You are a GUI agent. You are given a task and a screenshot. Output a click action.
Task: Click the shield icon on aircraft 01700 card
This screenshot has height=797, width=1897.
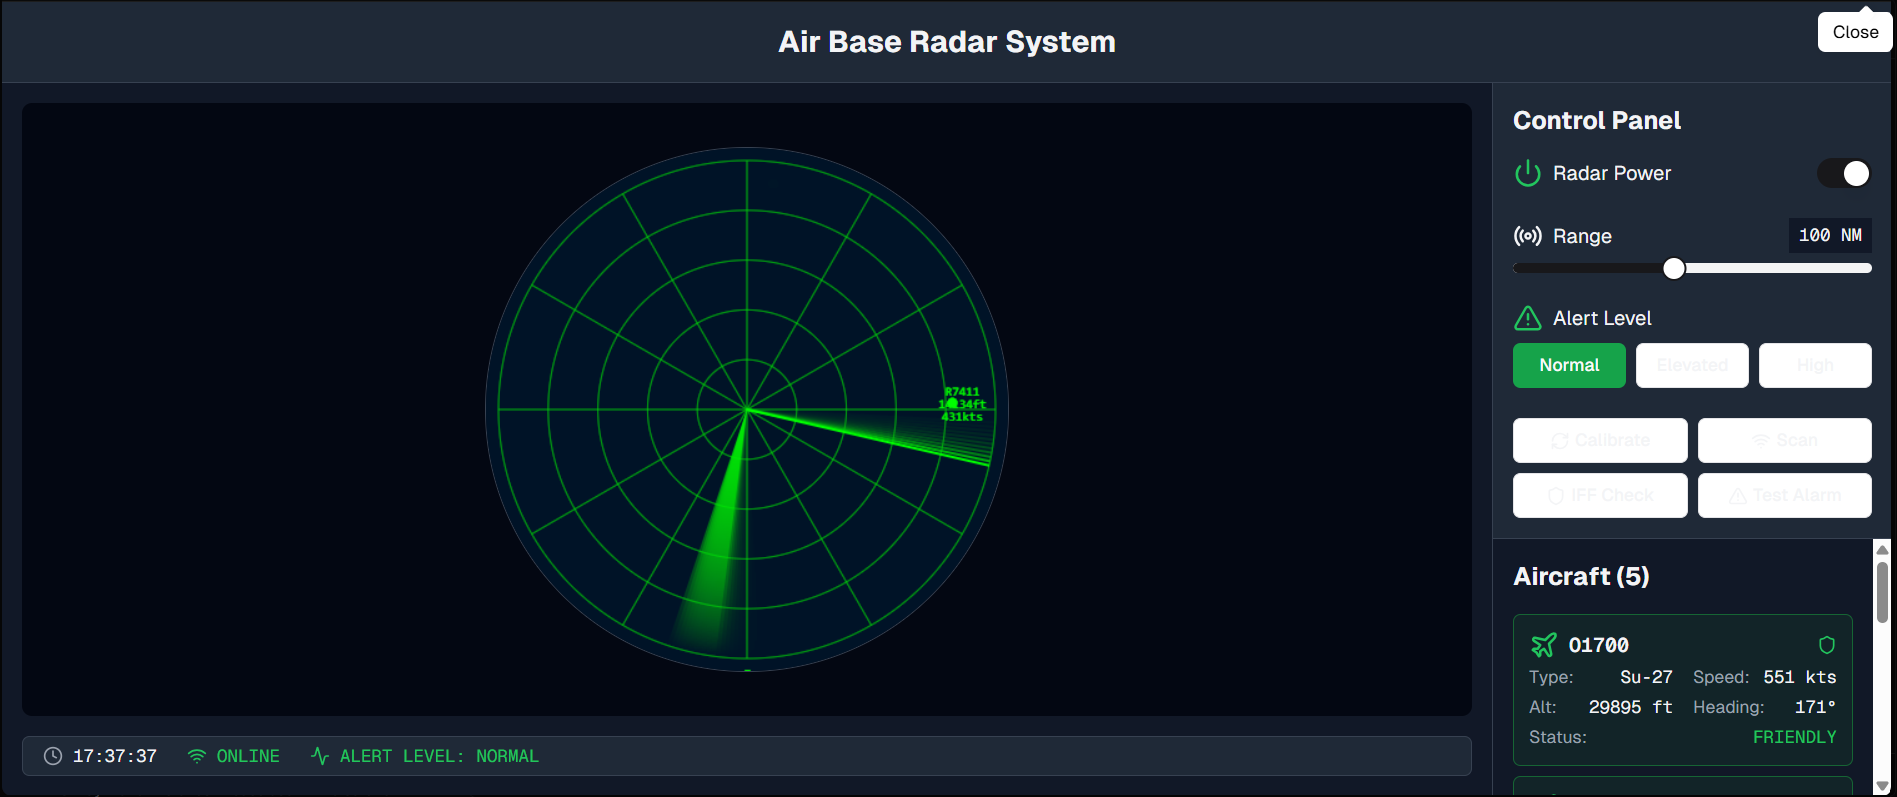(x=1826, y=645)
